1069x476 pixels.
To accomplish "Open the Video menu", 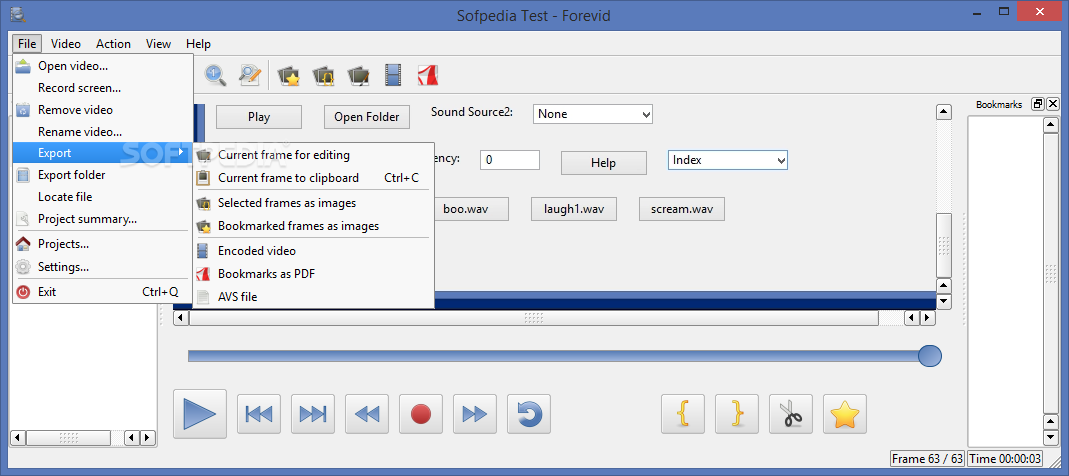I will (x=66, y=44).
